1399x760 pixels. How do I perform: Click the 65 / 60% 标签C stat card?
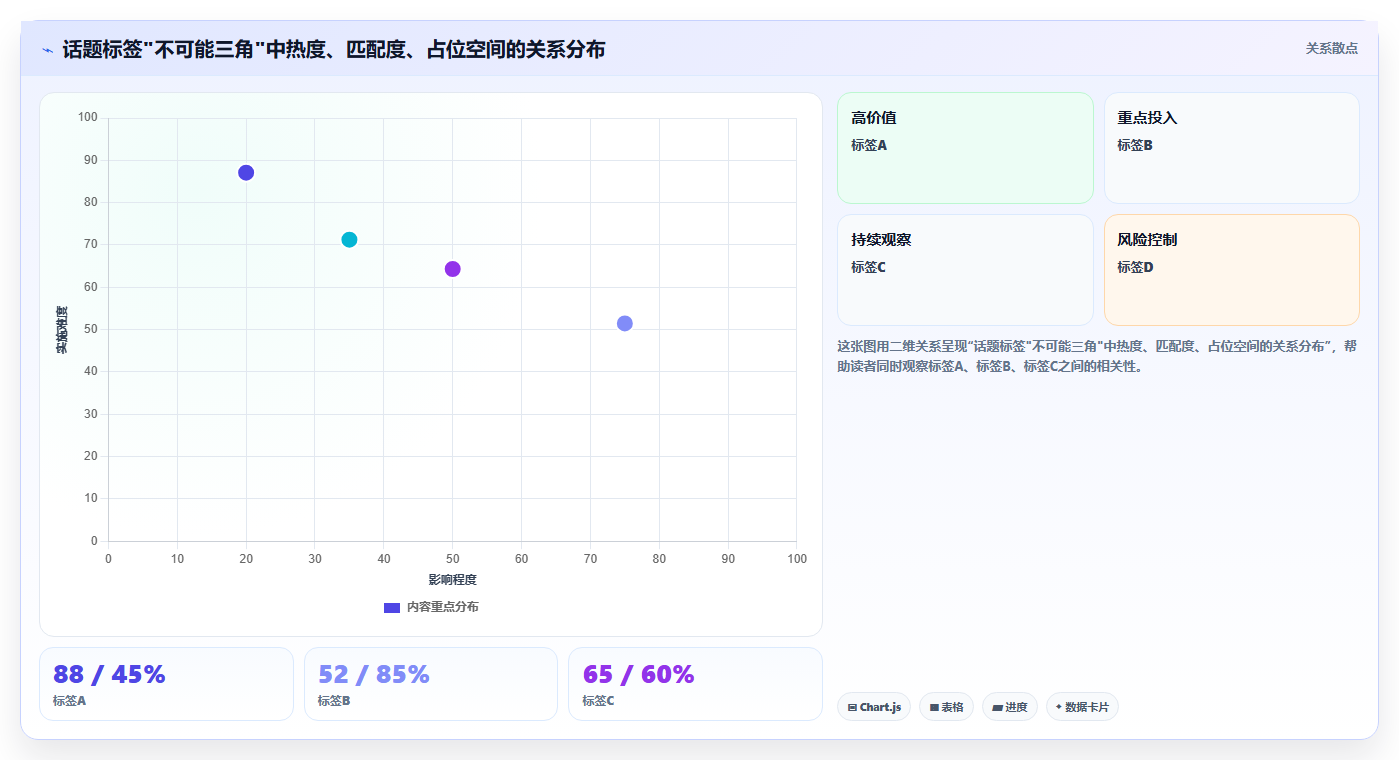click(x=695, y=684)
